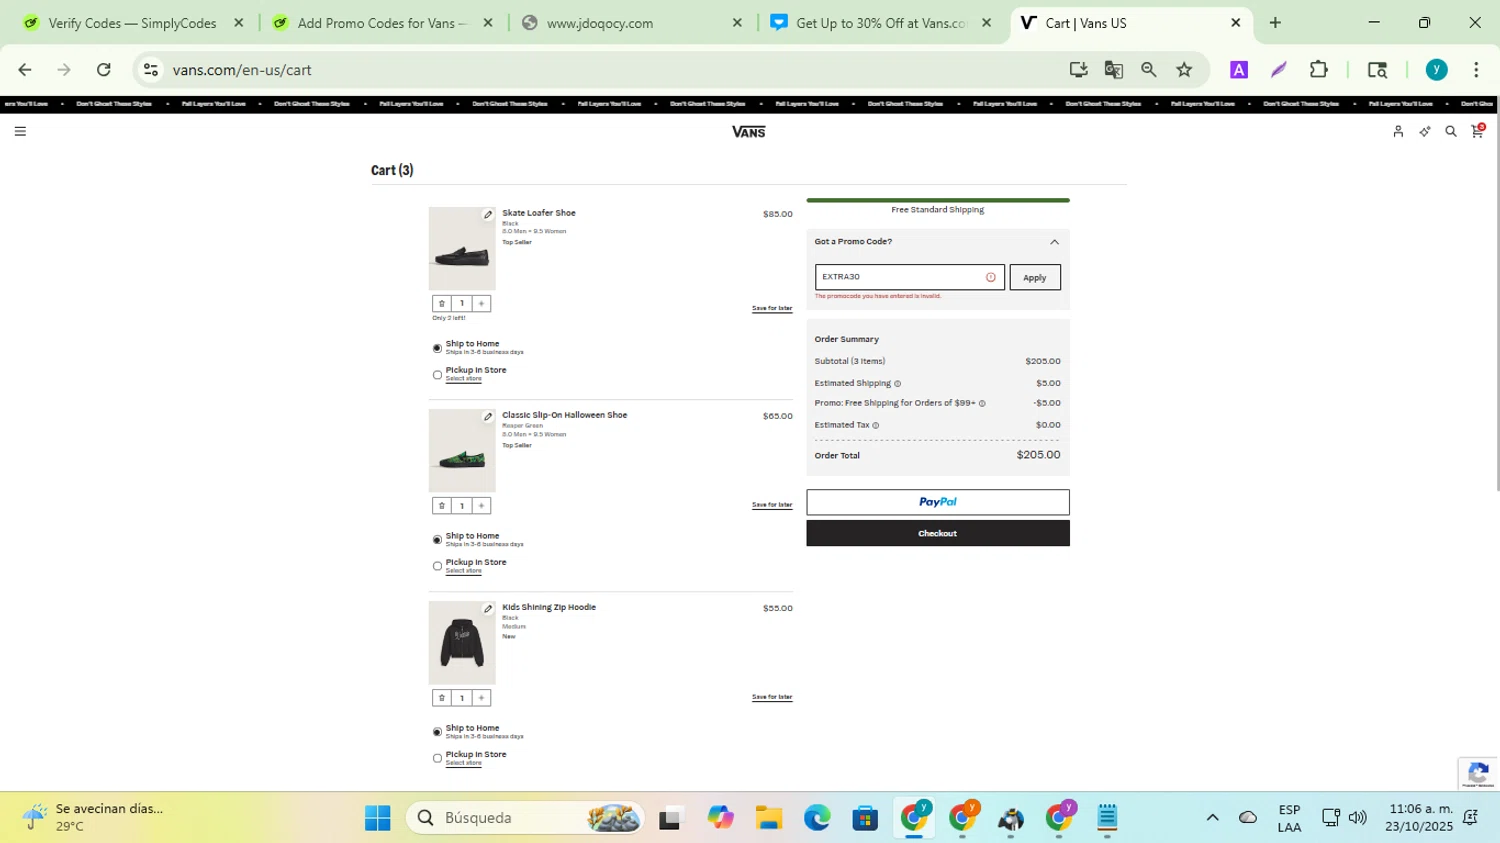
Task: Select Ship to Home for Classic Slip-On Halloween Shoe
Action: (x=437, y=540)
